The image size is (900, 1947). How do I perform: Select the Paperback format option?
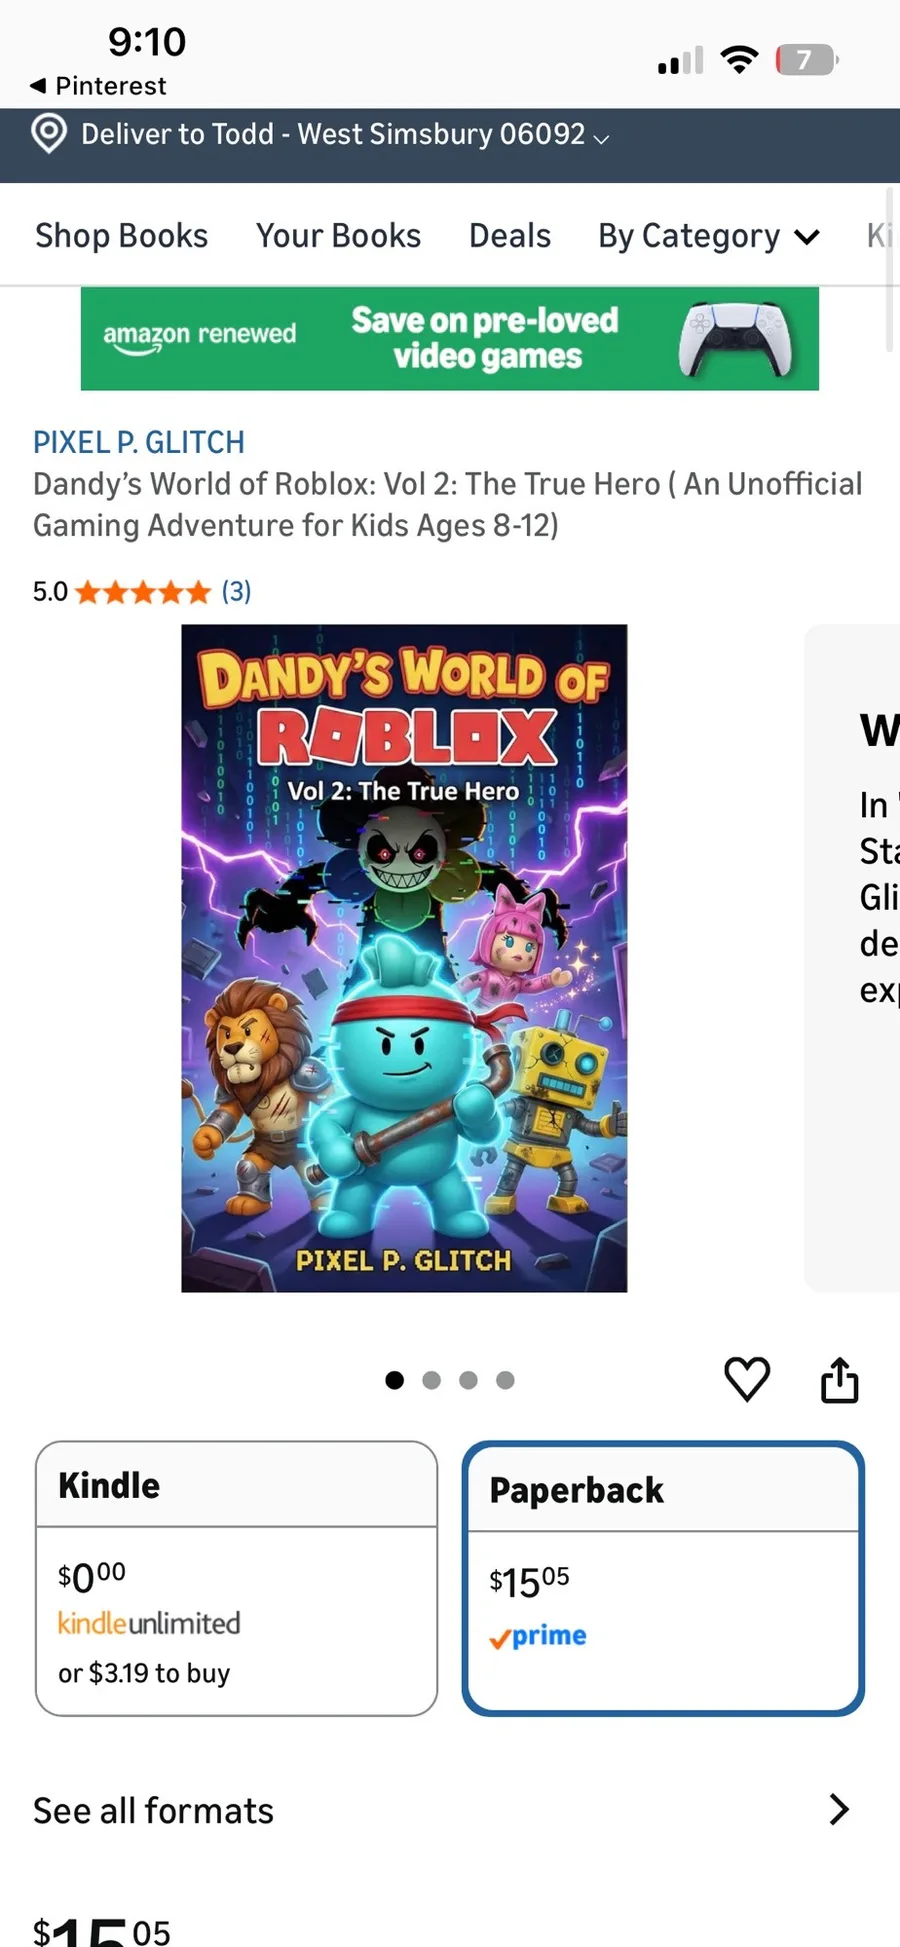point(663,1578)
